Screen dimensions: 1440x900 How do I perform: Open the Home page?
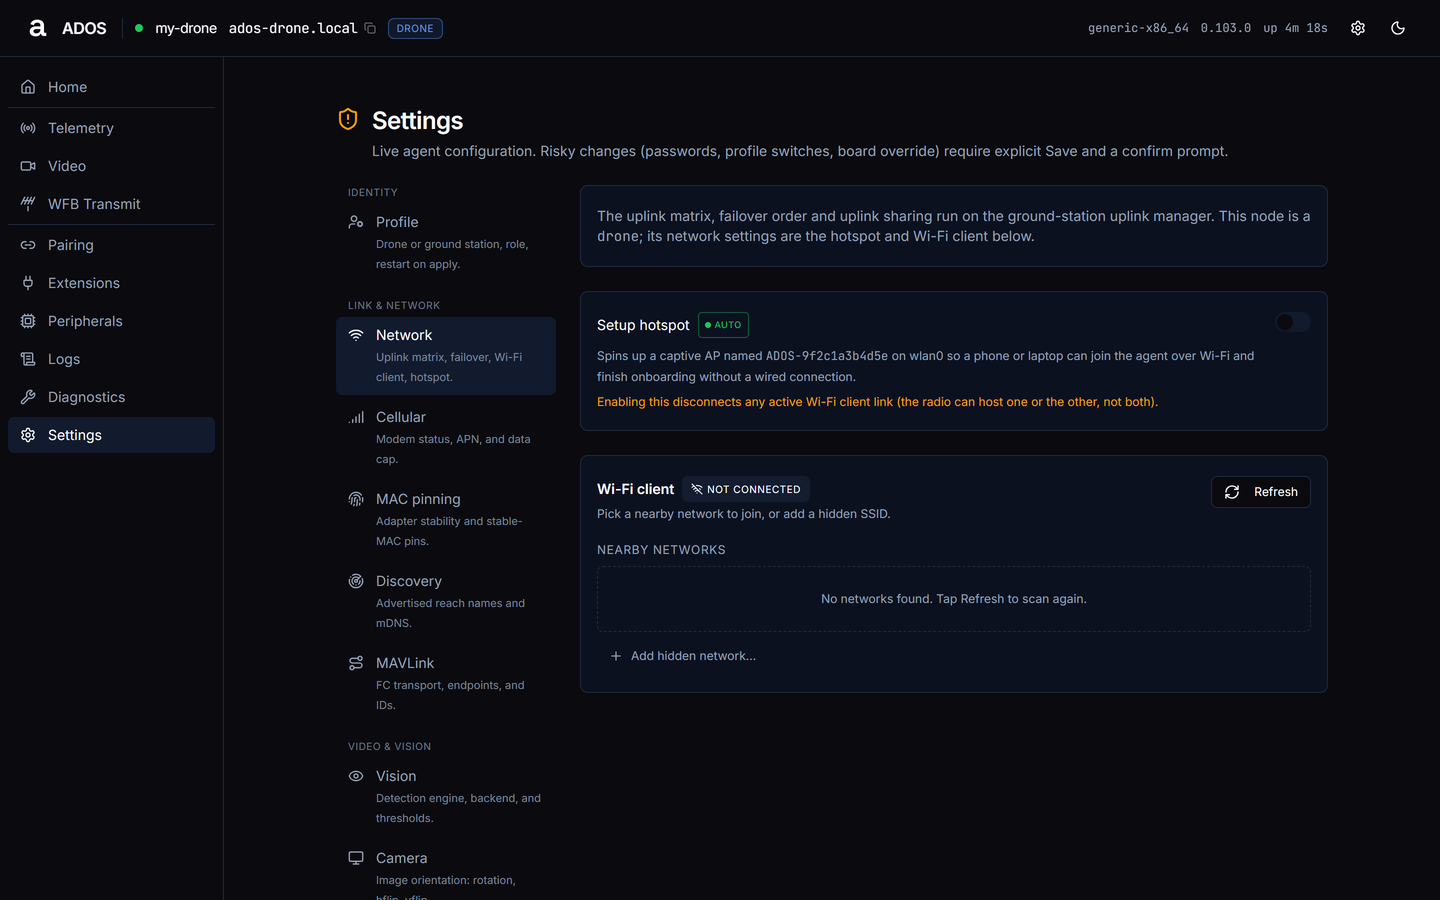click(111, 87)
